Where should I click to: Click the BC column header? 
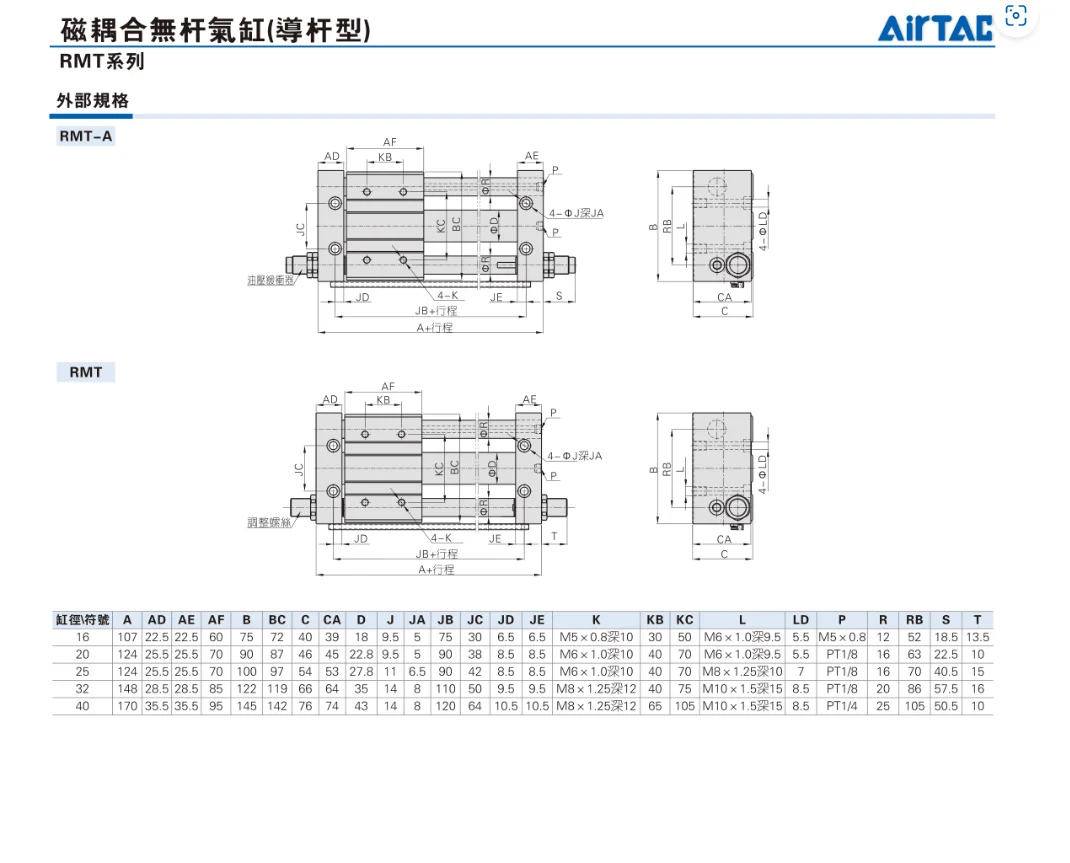[x=277, y=620]
